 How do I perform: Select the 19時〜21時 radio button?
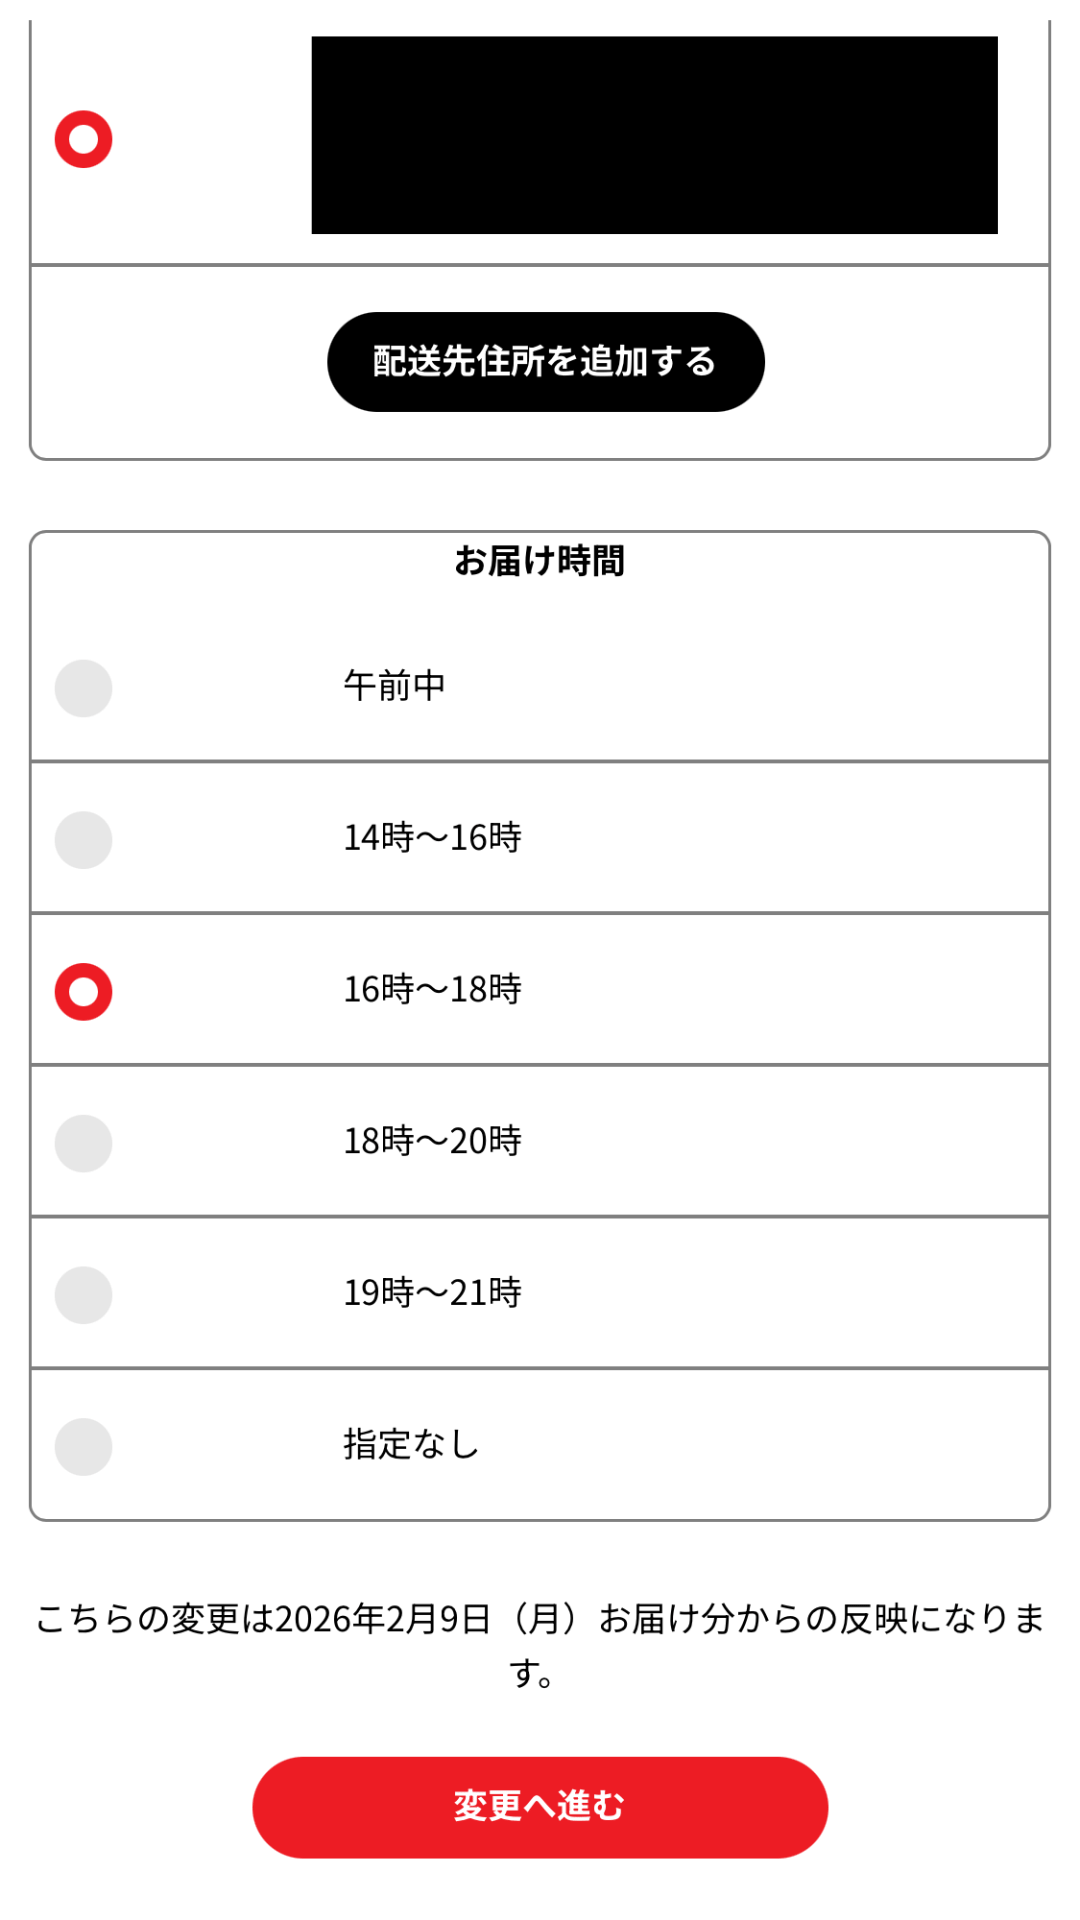[x=83, y=1295]
